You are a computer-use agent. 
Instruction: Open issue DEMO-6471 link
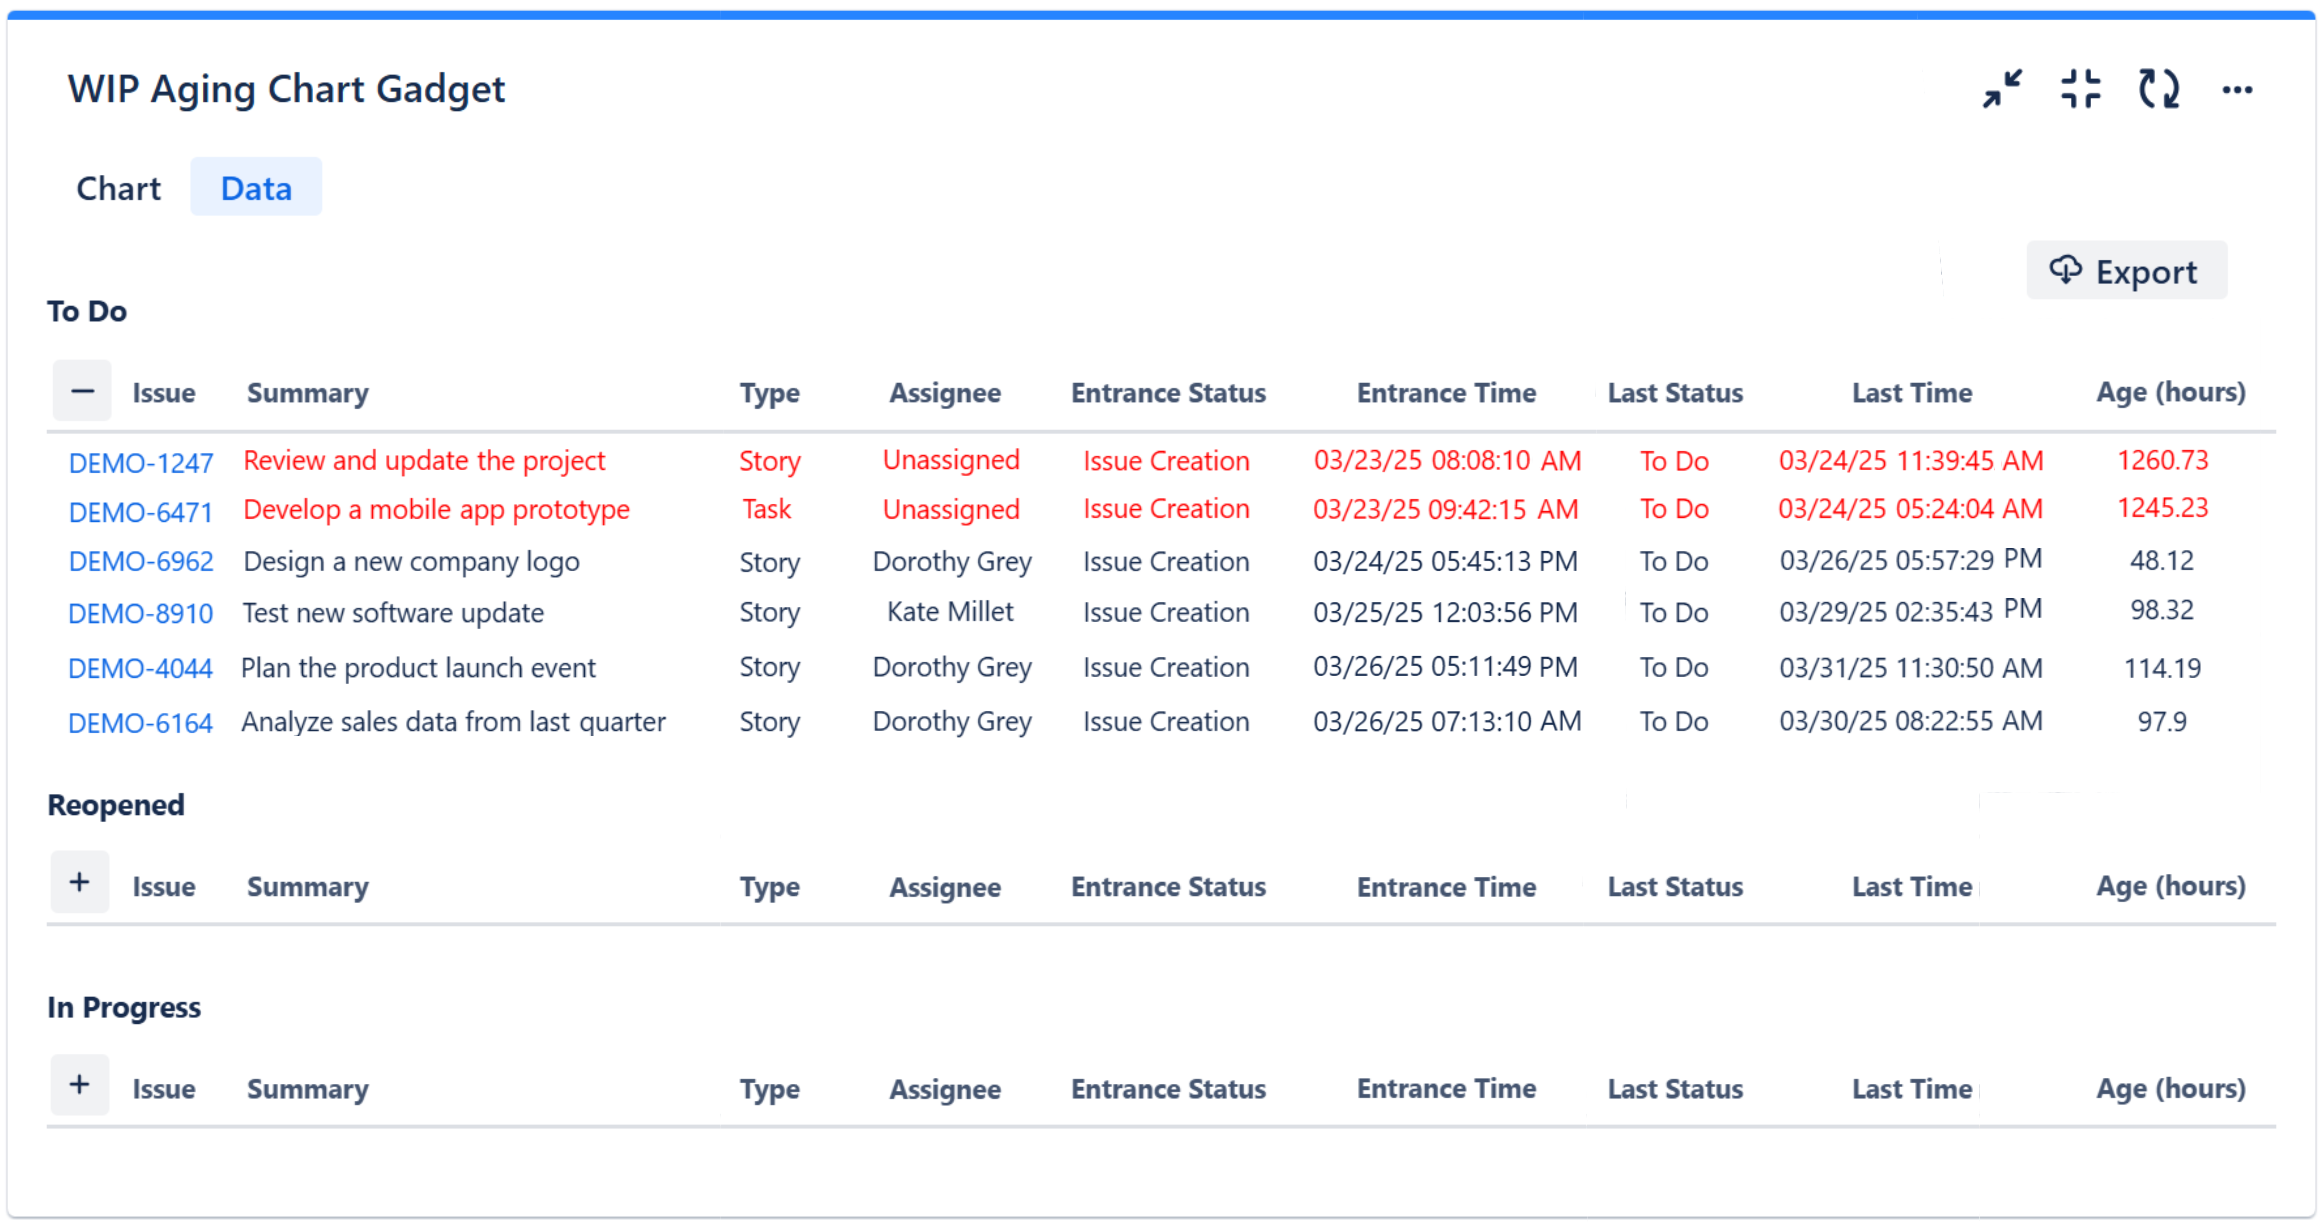141,512
